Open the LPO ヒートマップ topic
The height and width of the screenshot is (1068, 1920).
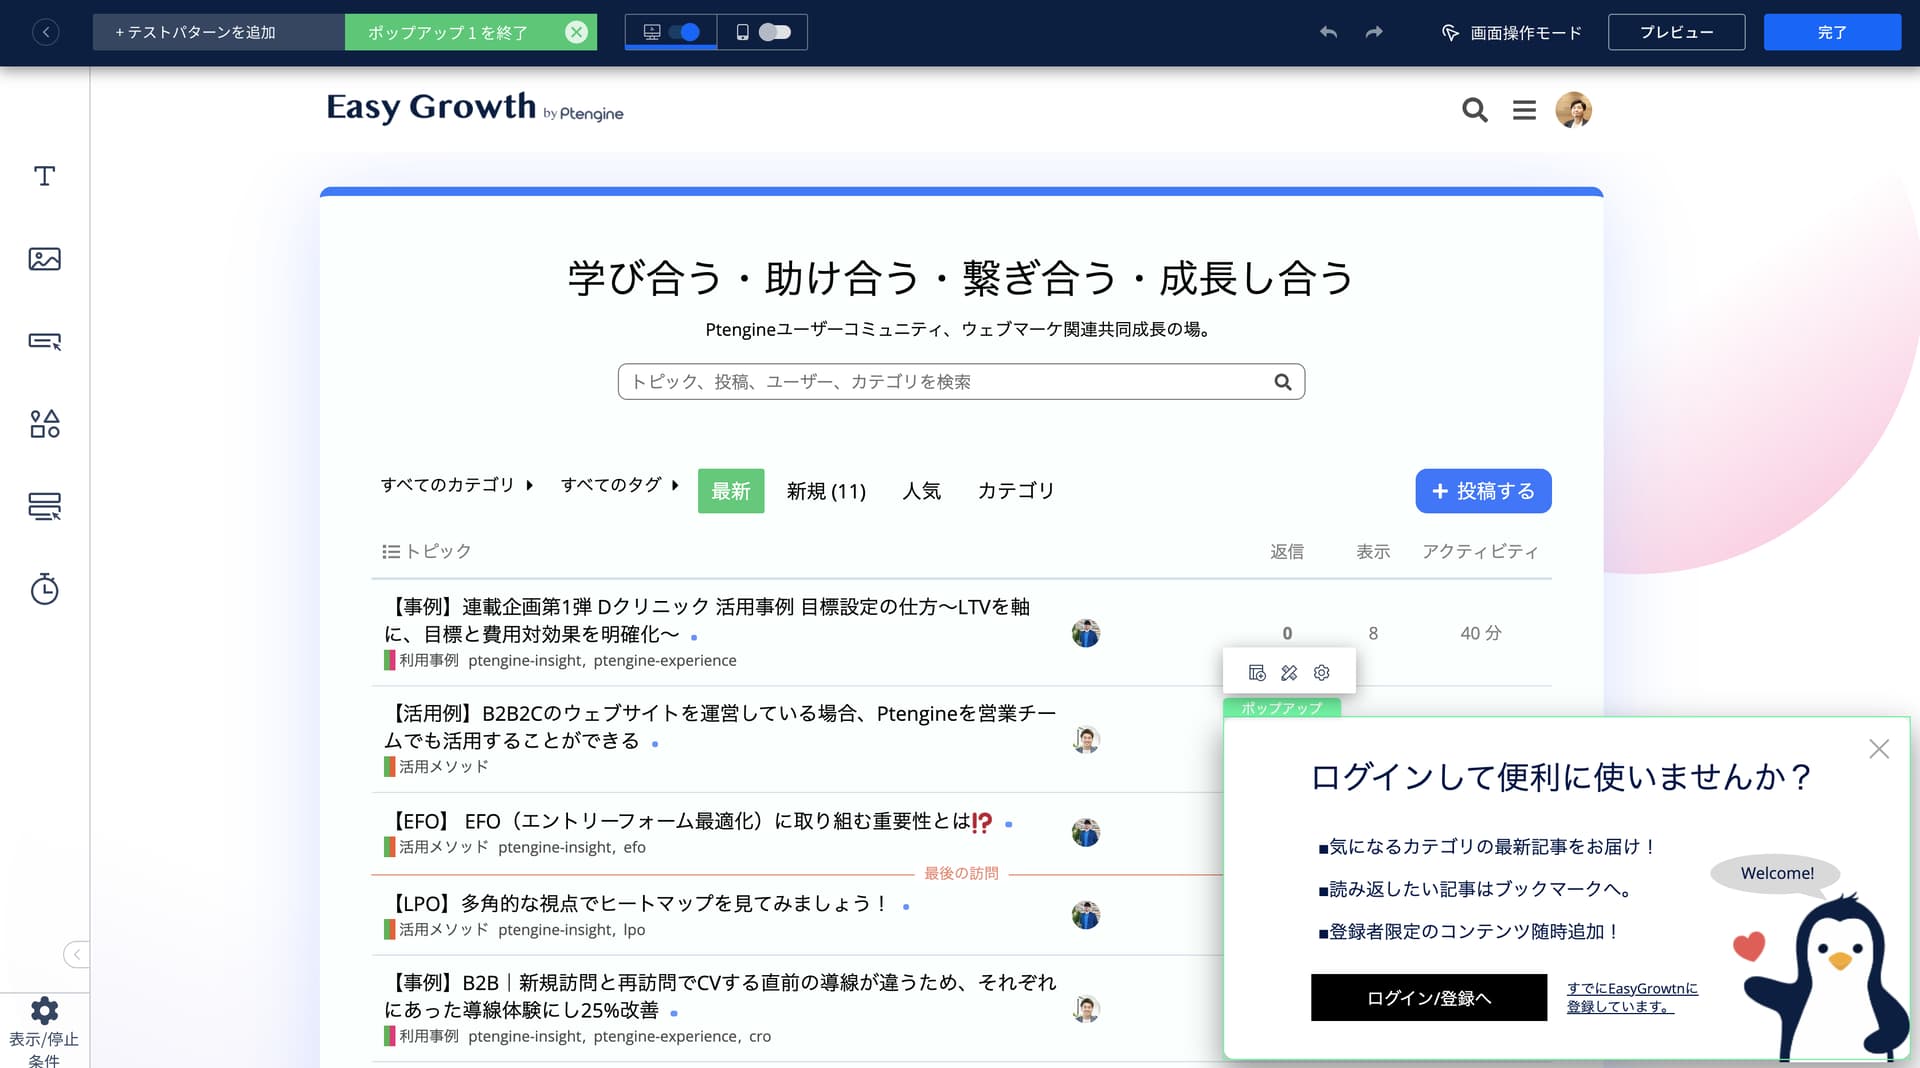point(637,903)
